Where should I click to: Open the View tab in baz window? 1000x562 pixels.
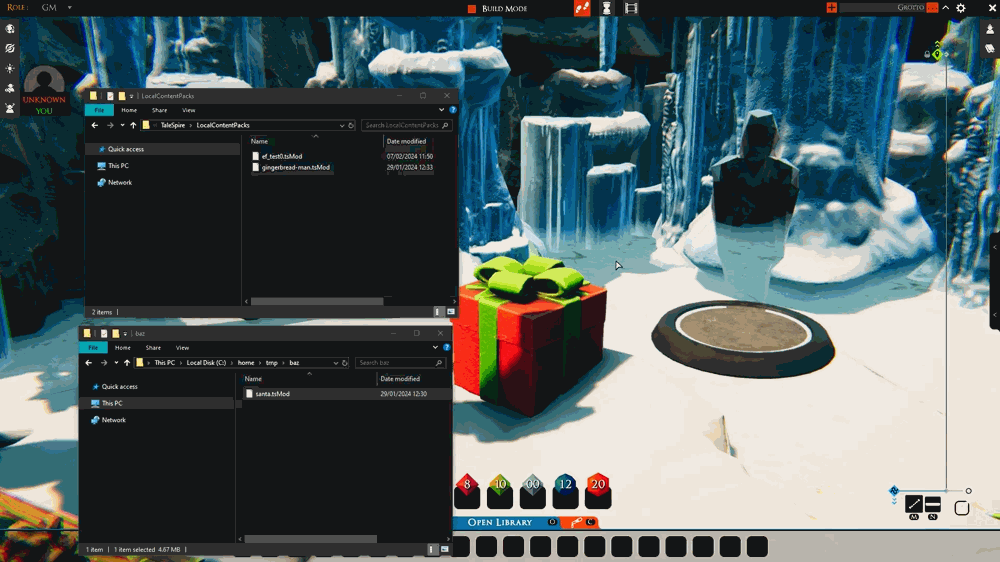(x=182, y=348)
